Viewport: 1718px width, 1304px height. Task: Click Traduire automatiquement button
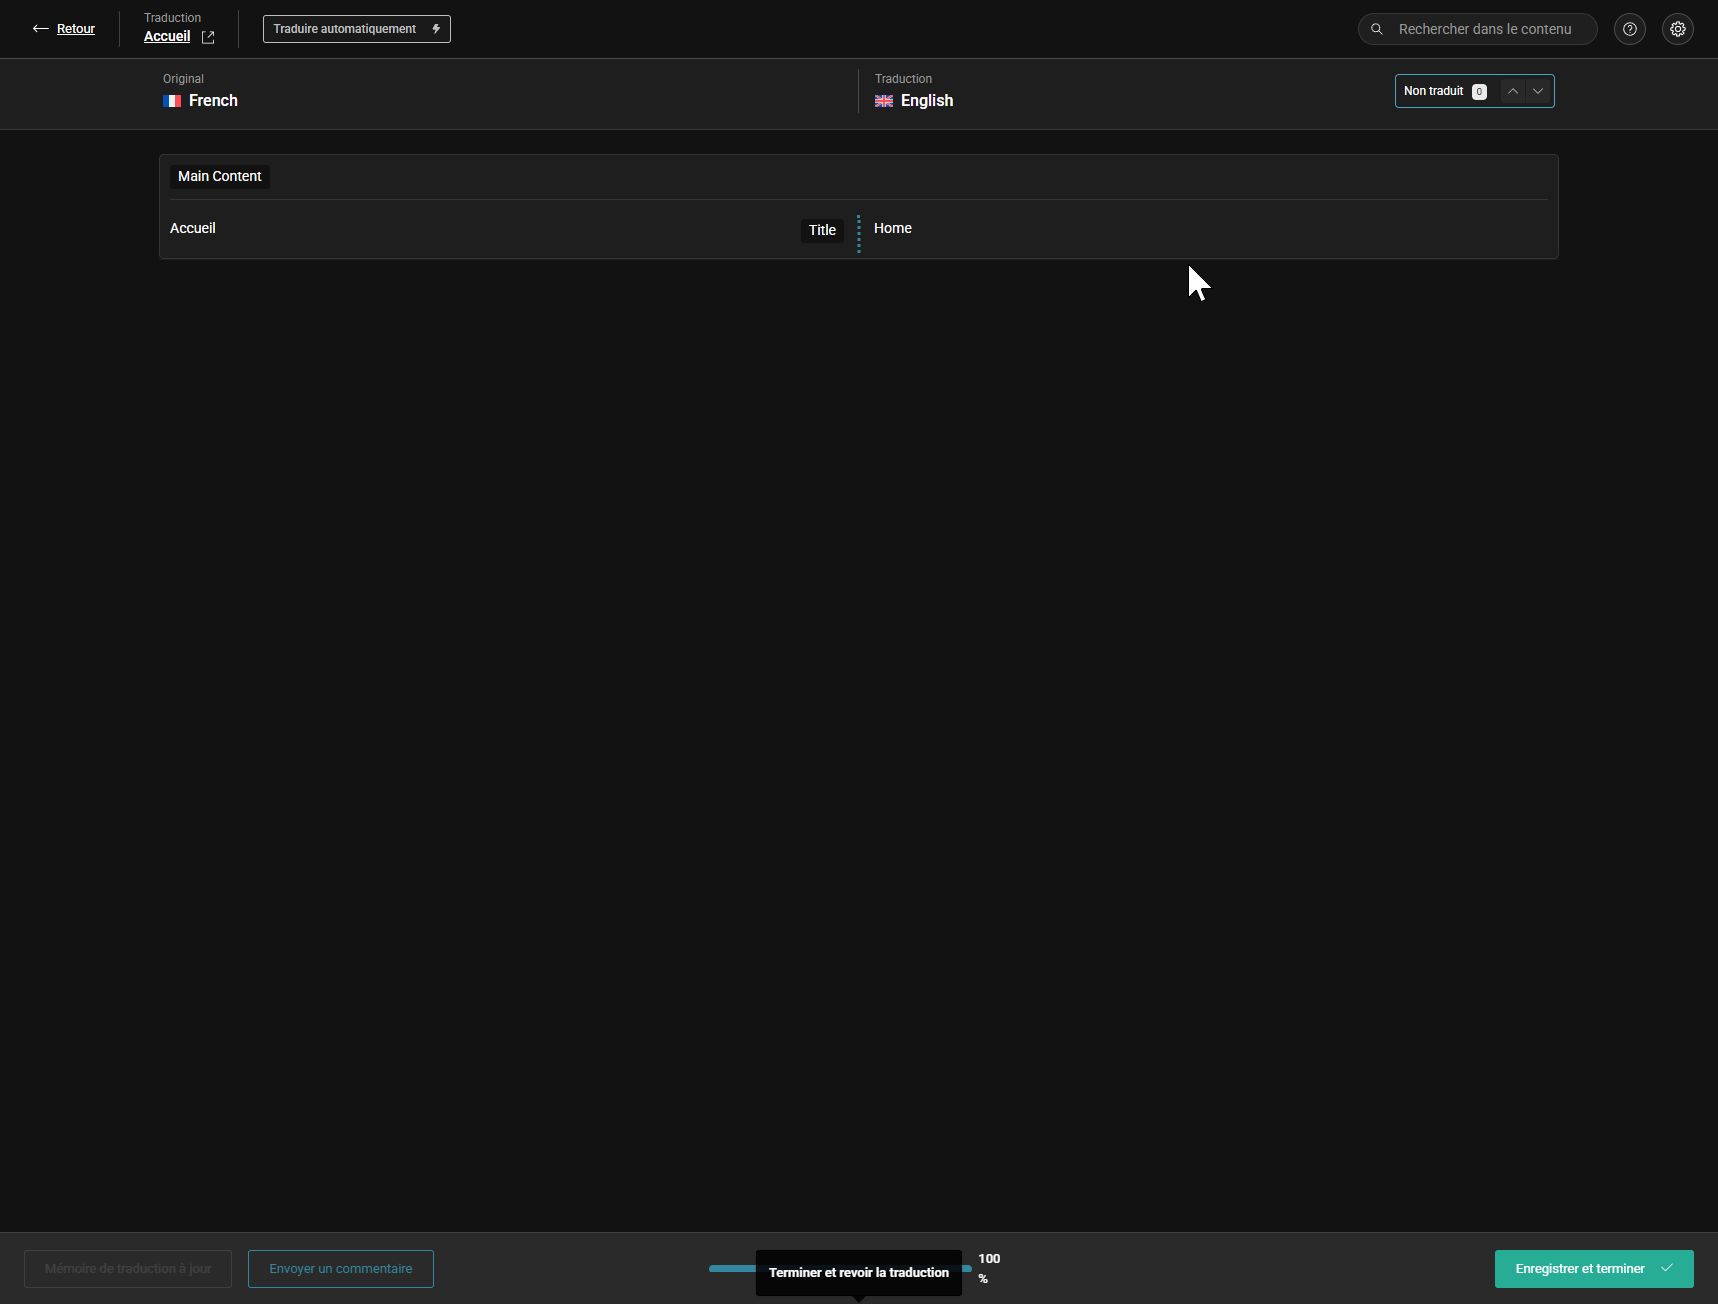pos(357,29)
